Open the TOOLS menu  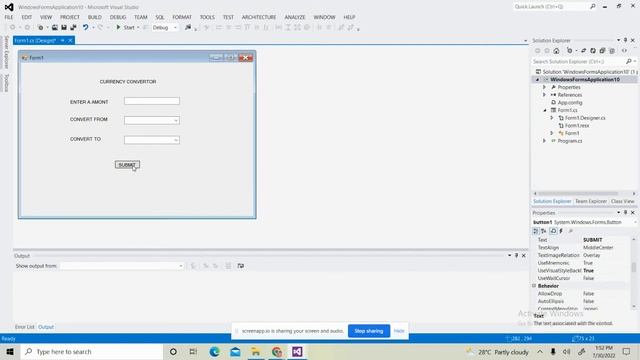pyautogui.click(x=207, y=17)
